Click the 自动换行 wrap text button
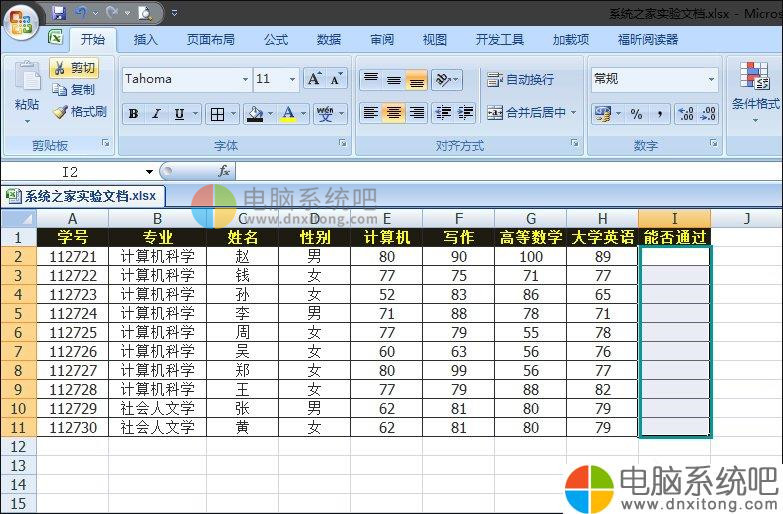 click(x=520, y=79)
